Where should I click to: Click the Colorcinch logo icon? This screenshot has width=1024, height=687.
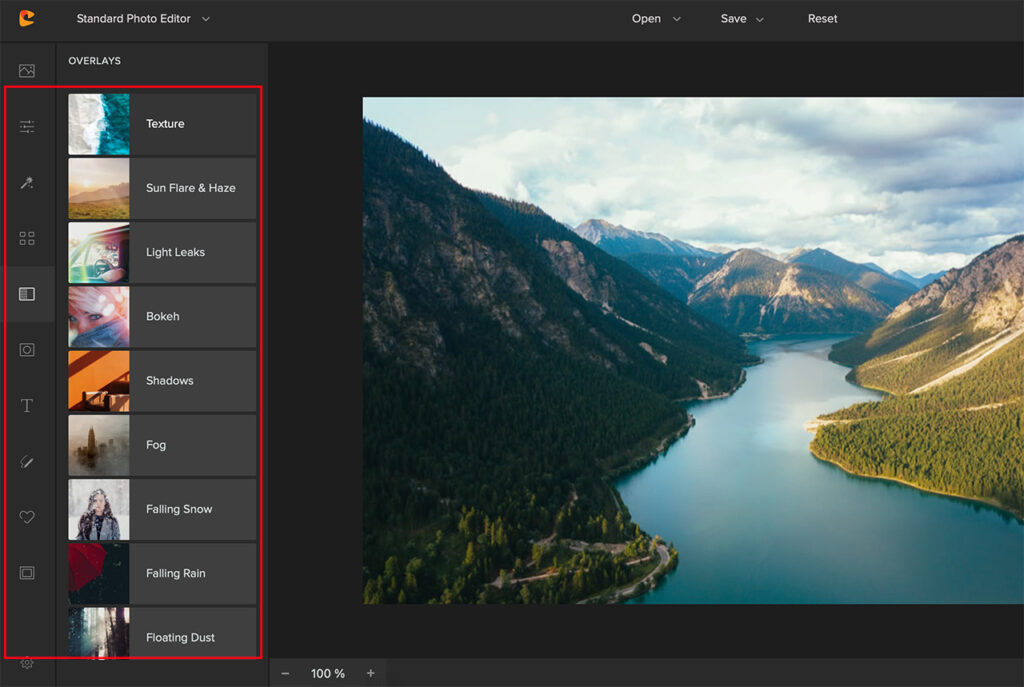pos(27,18)
